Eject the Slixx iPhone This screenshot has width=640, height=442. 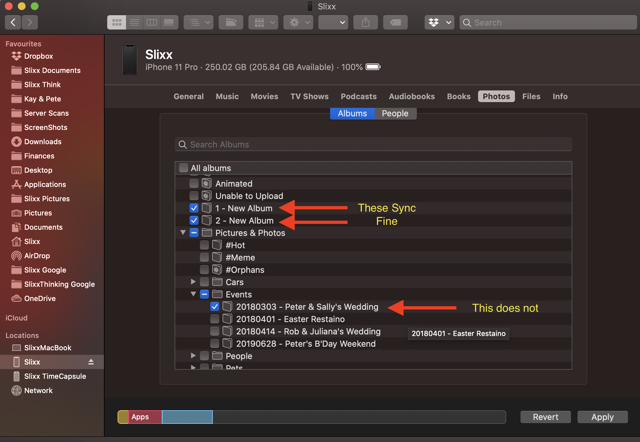[x=91, y=362]
